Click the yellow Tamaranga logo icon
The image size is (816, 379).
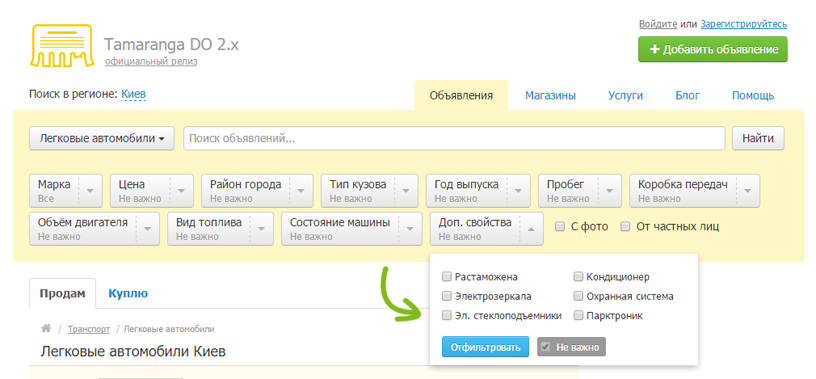click(x=62, y=45)
